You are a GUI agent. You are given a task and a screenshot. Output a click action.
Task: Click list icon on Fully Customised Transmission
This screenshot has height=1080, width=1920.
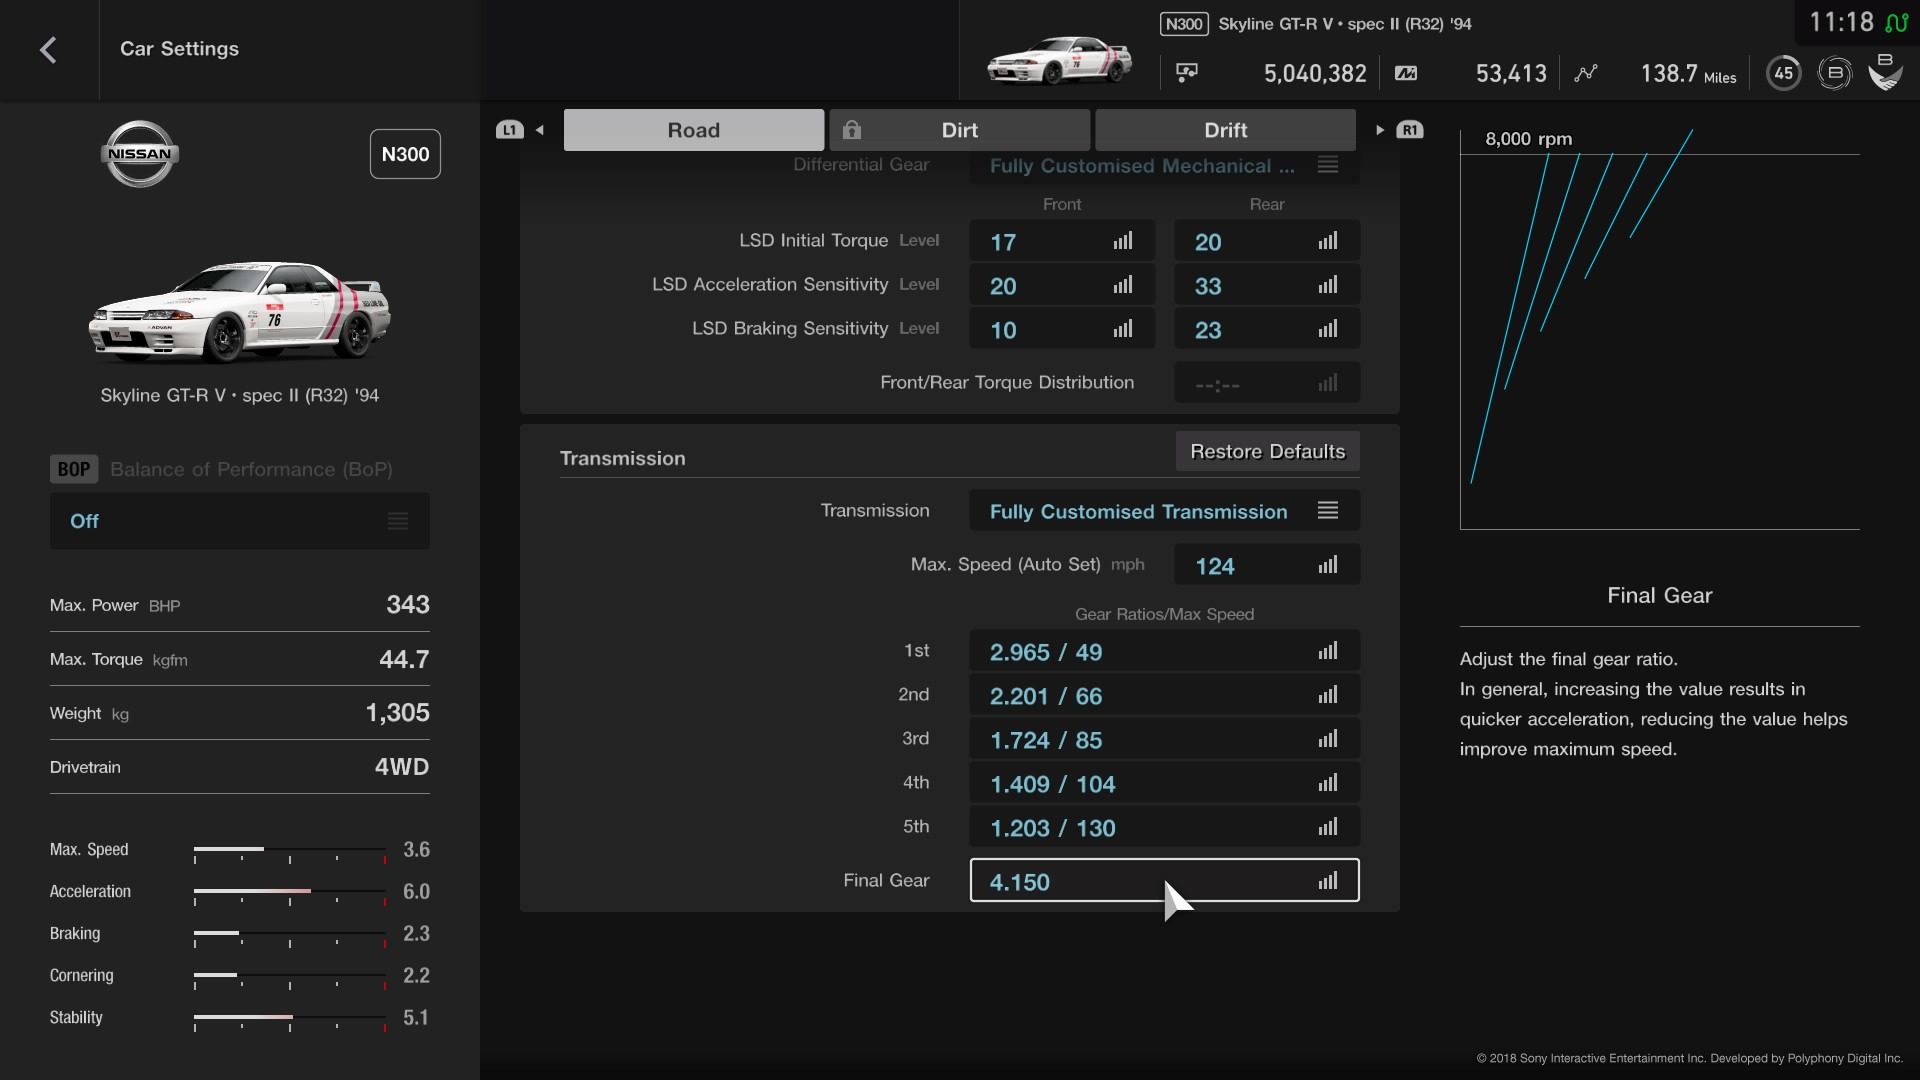1328,511
